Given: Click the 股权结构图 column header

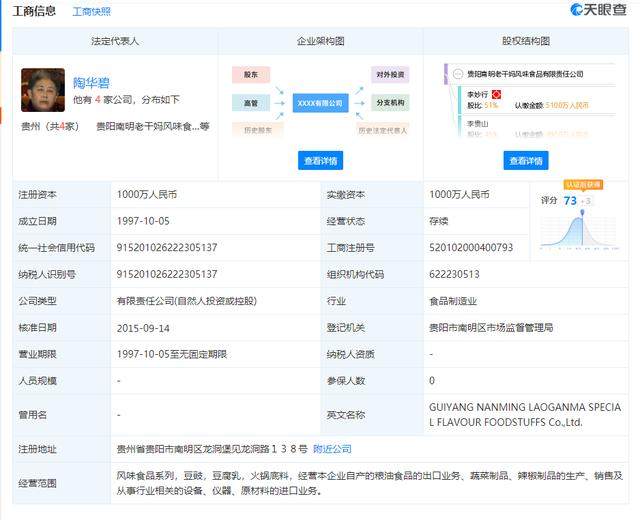Looking at the screenshot, I should point(526,41).
